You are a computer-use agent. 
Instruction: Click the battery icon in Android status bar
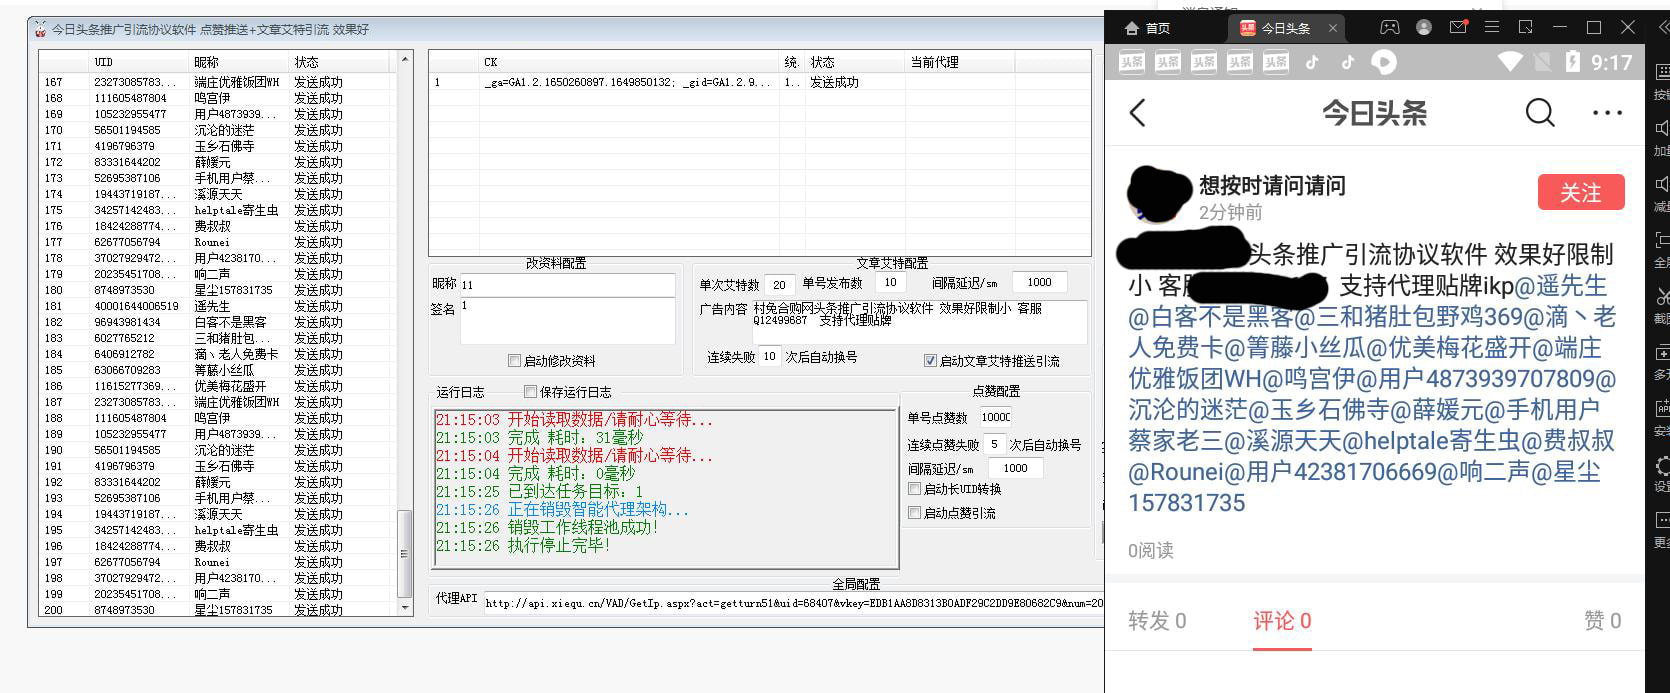(1572, 62)
